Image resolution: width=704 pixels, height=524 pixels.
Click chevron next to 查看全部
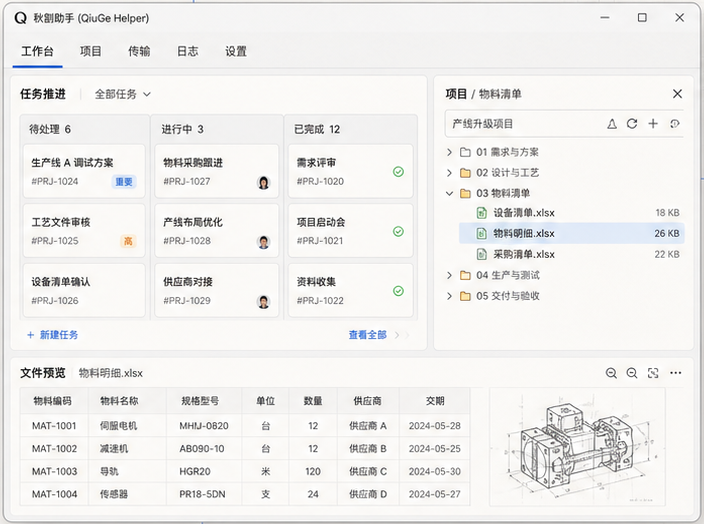397,335
